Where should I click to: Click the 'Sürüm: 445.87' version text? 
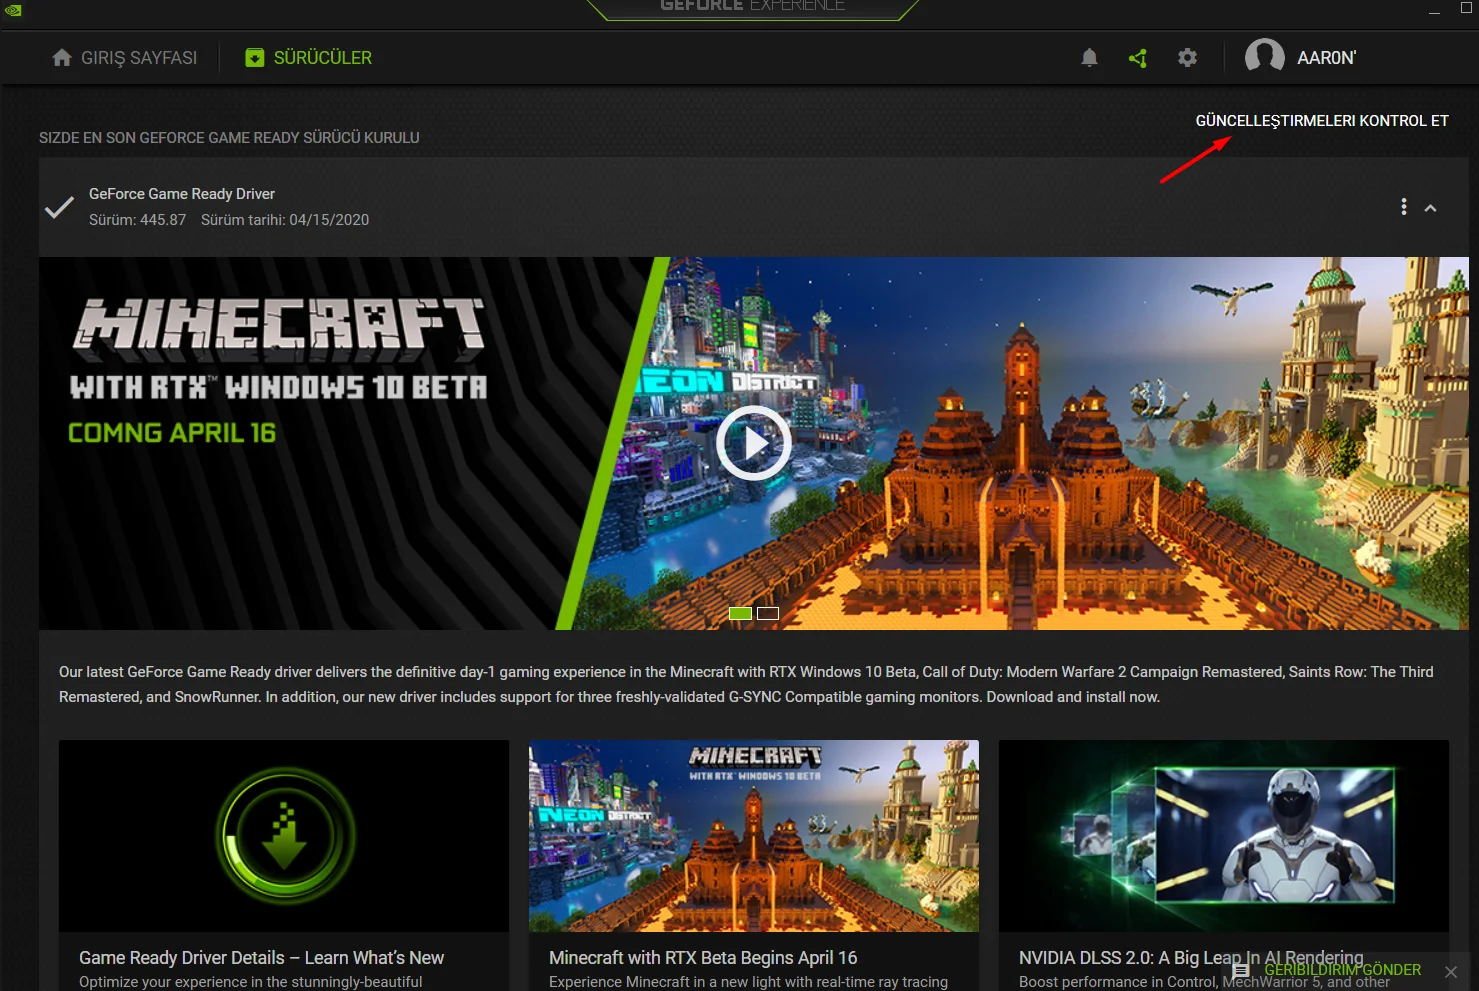pos(138,220)
